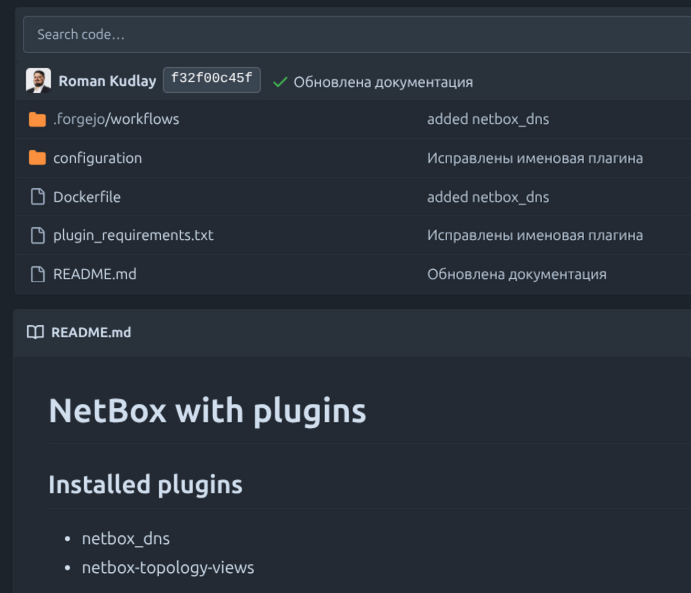
Task: Open Dockerfile's added netbox_dns commit message
Action: pos(488,197)
